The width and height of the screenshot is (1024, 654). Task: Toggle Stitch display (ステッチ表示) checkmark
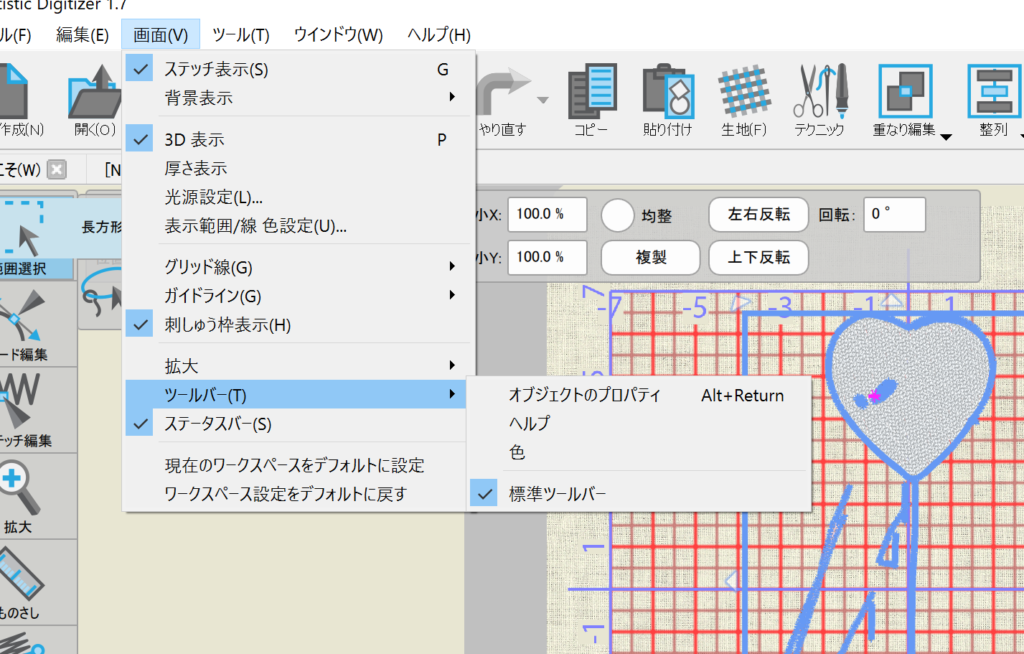pos(216,69)
